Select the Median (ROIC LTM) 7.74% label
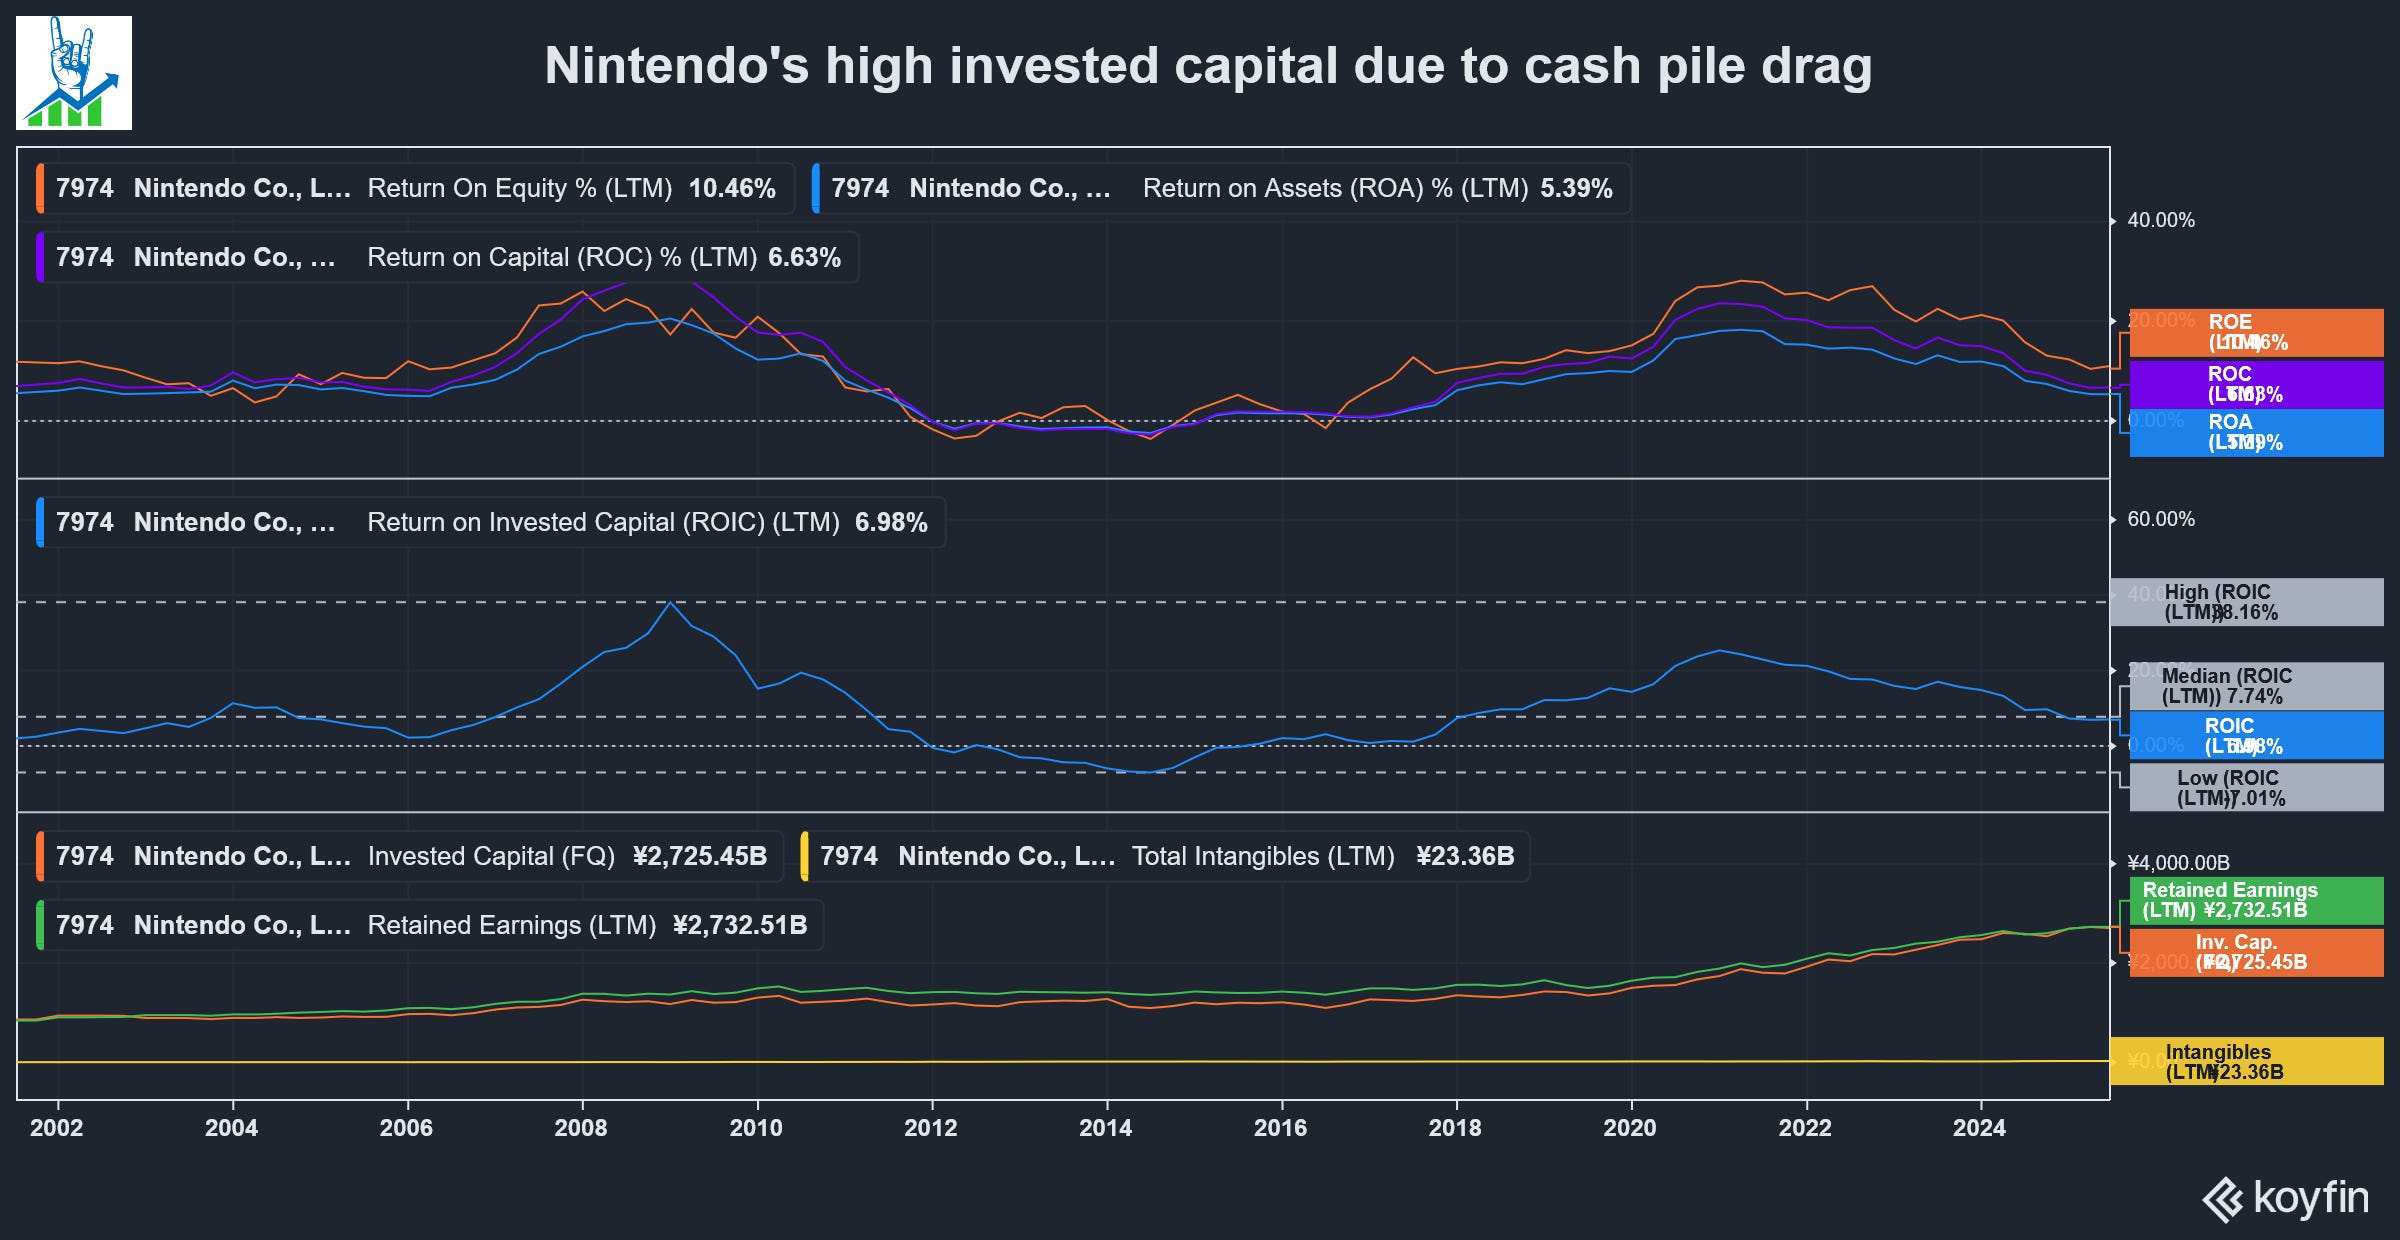 (x=2256, y=686)
